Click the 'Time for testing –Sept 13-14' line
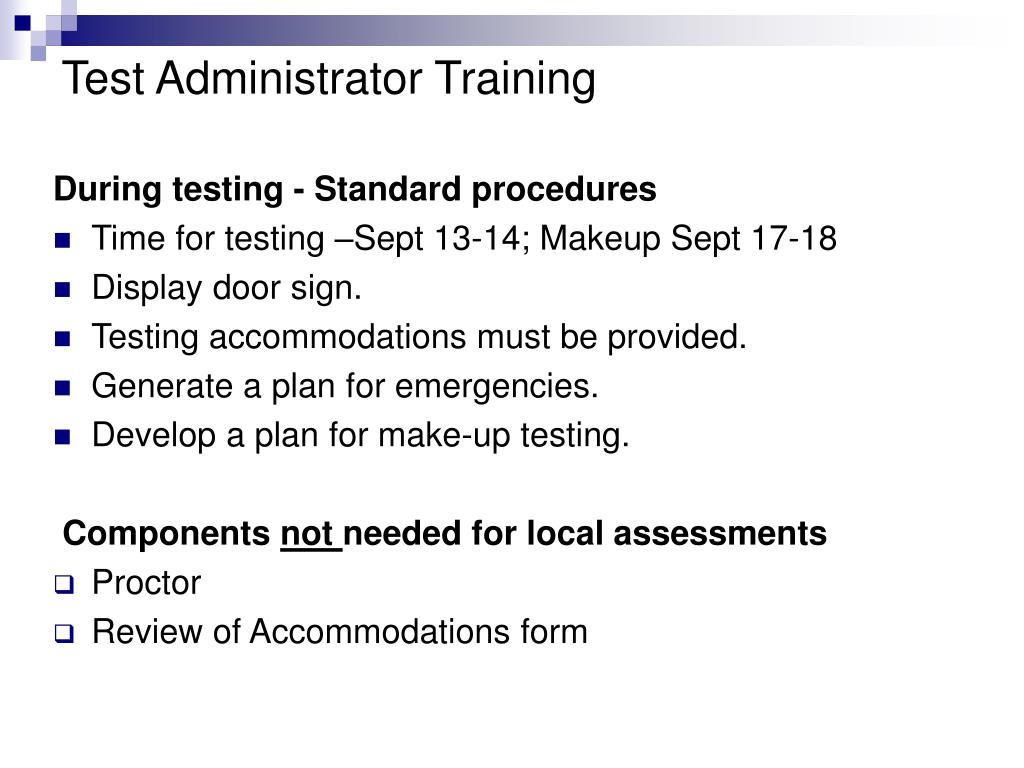The height and width of the screenshot is (768, 1024). 464,238
